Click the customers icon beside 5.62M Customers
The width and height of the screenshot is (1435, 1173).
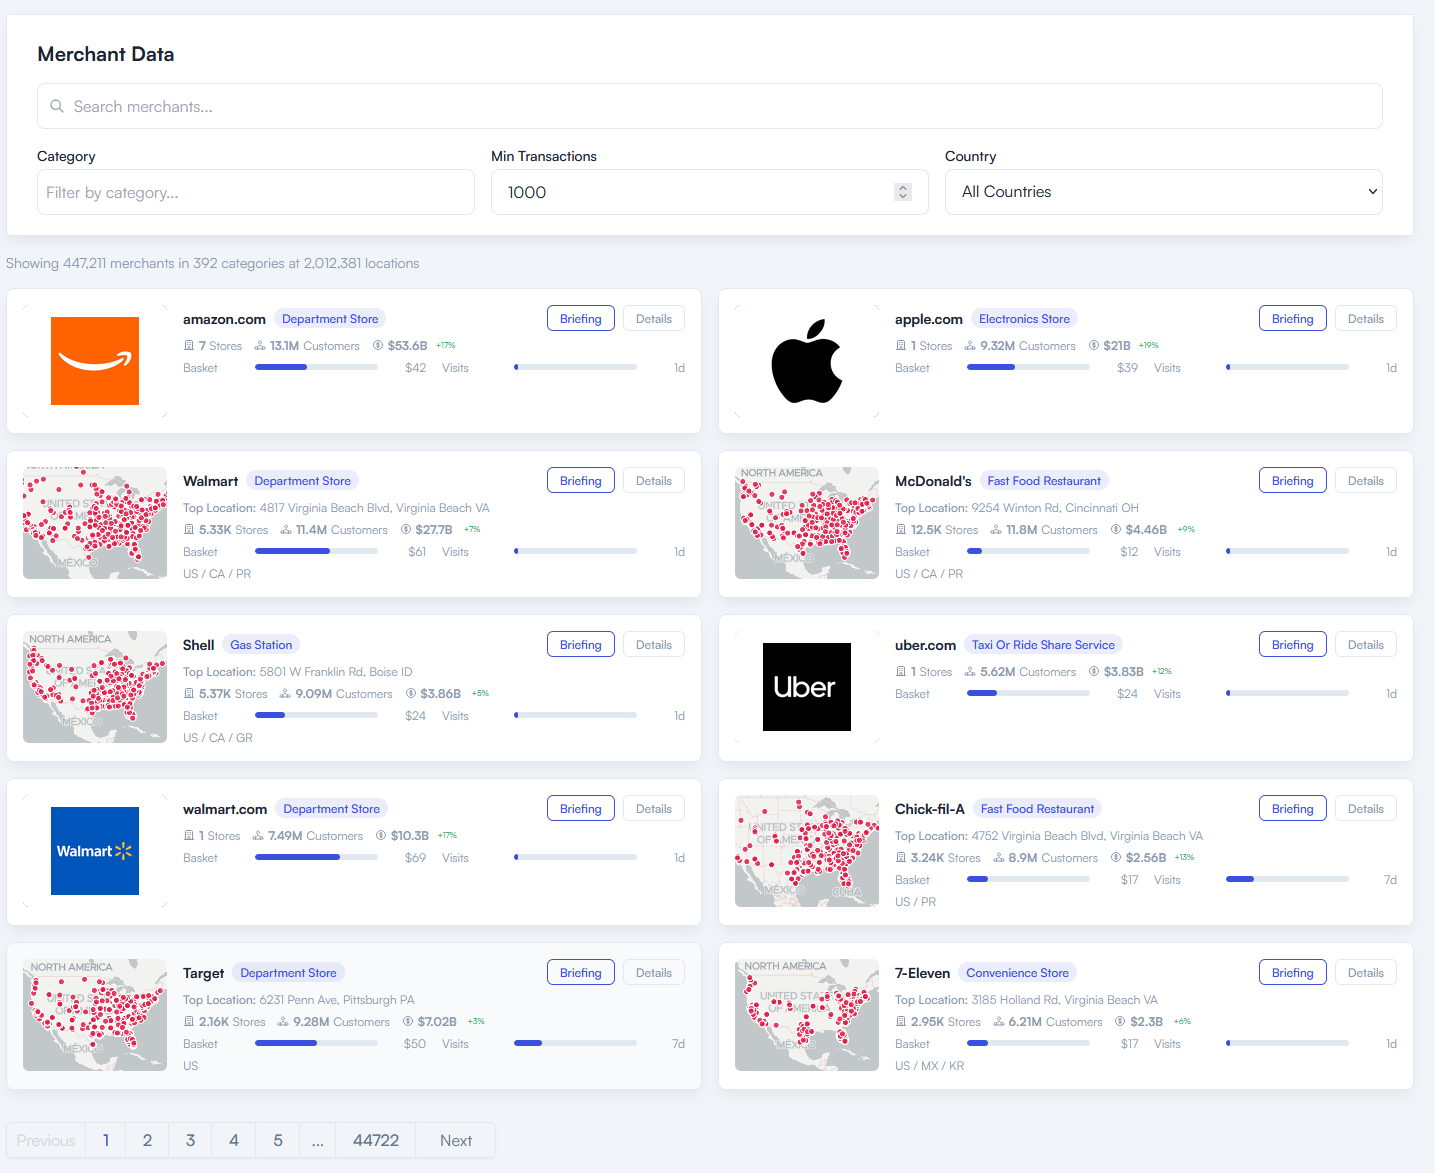tap(970, 672)
